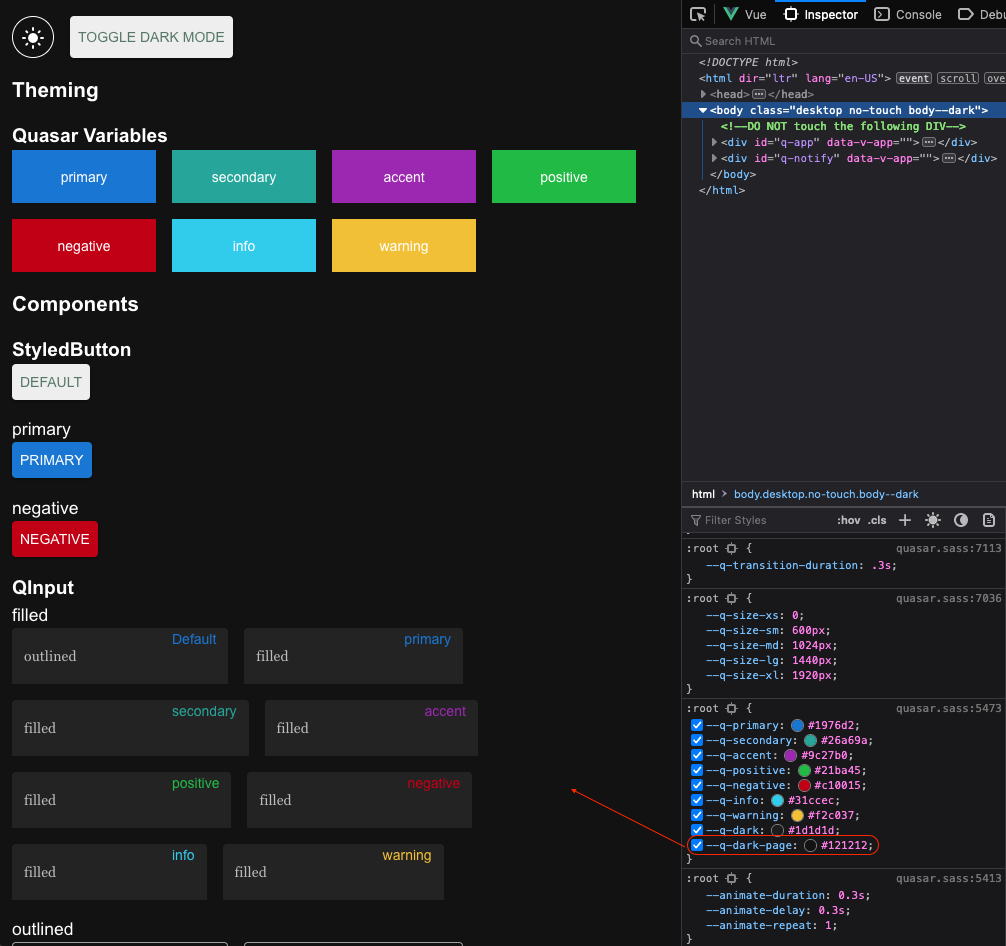Open print media emulation page icon
Screen dimensions: 1006x946
pos(988,520)
